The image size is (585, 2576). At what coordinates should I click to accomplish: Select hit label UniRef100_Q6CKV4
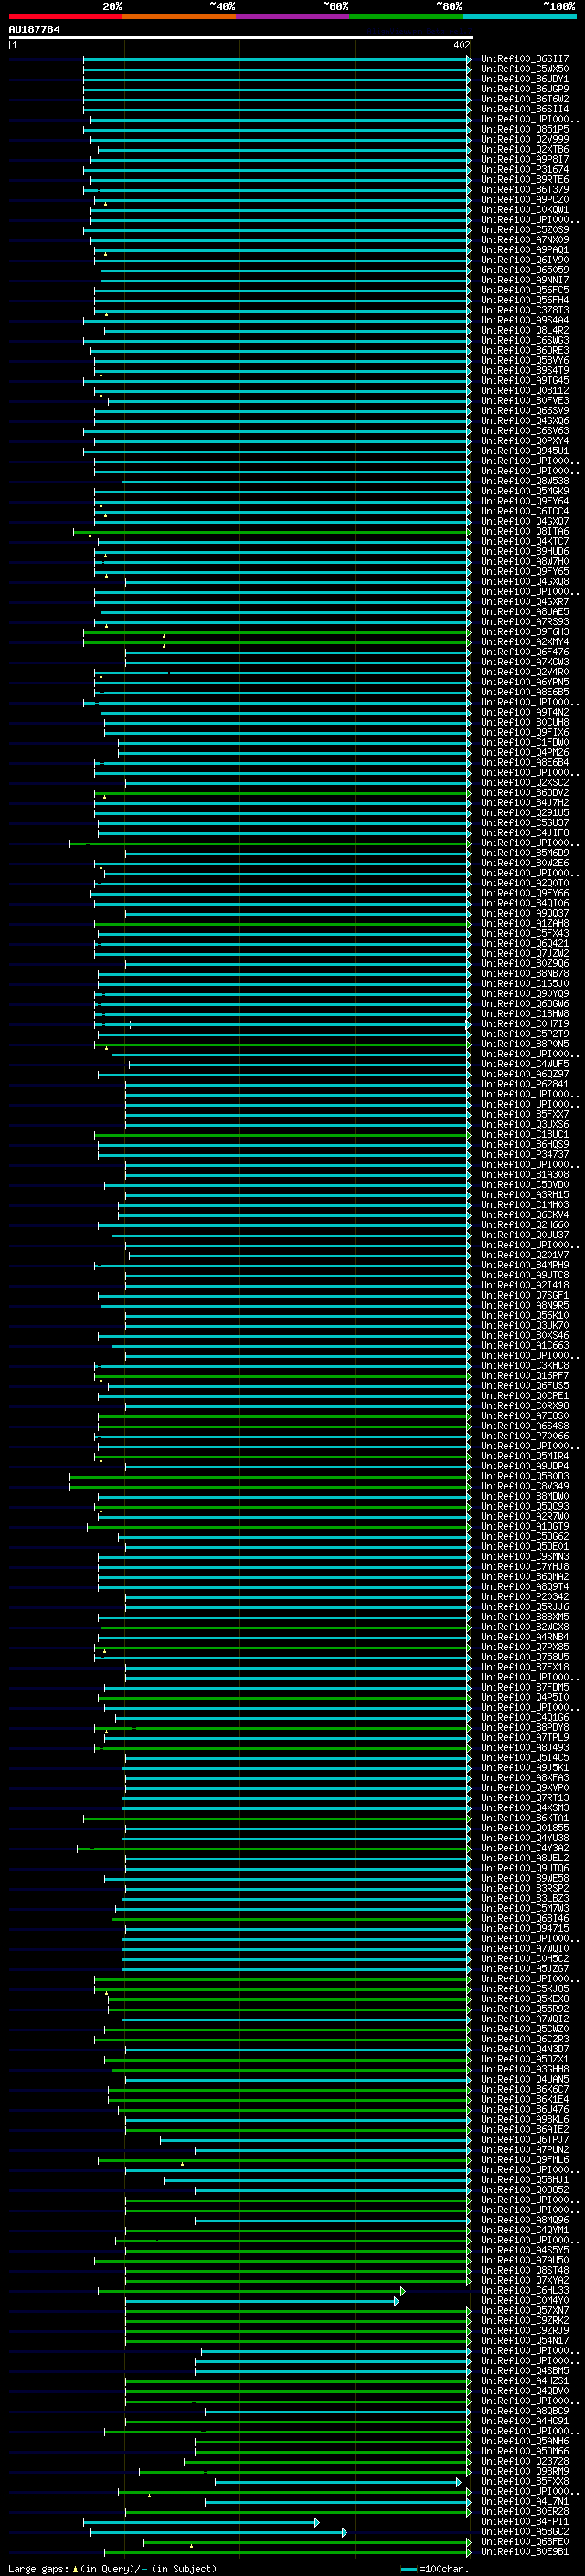pos(524,1215)
